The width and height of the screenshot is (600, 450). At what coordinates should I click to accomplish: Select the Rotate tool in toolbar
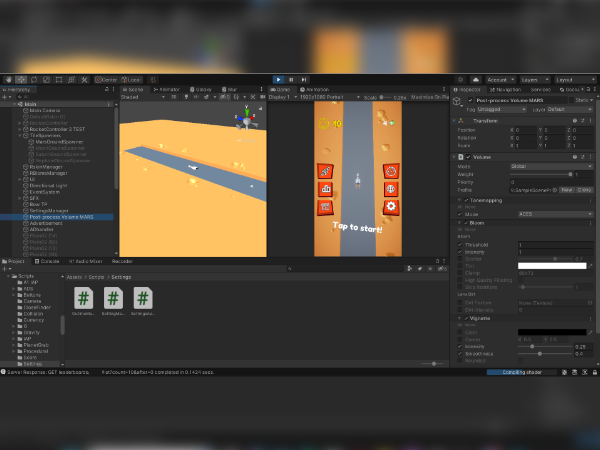(x=34, y=80)
